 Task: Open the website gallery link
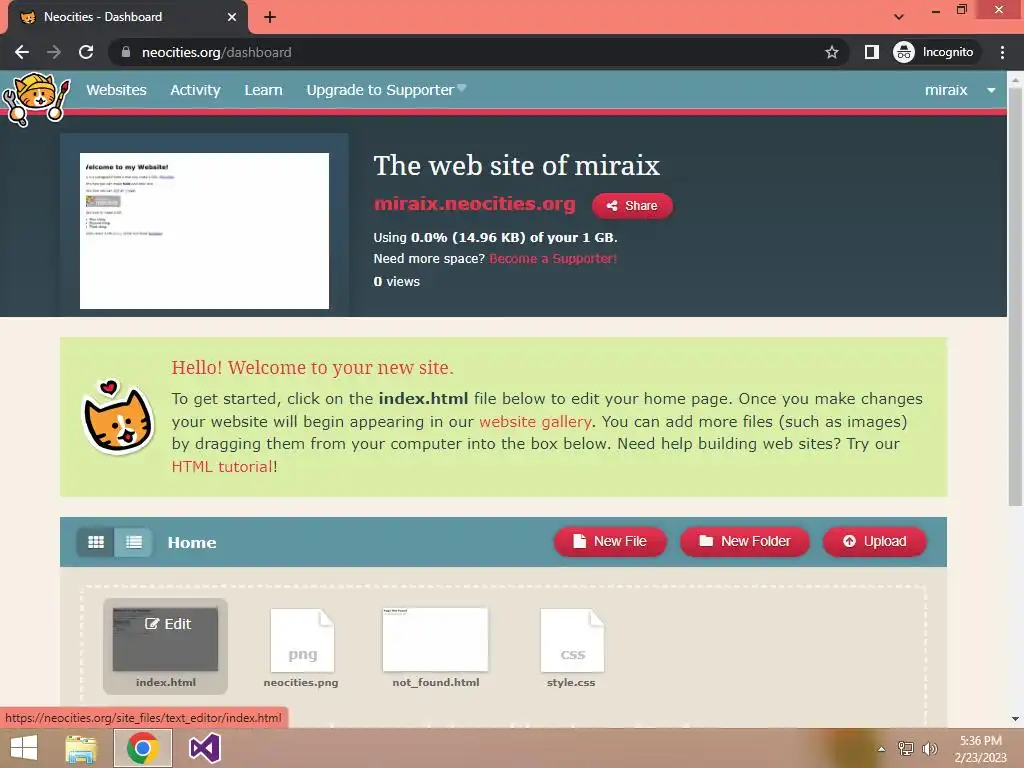536,422
